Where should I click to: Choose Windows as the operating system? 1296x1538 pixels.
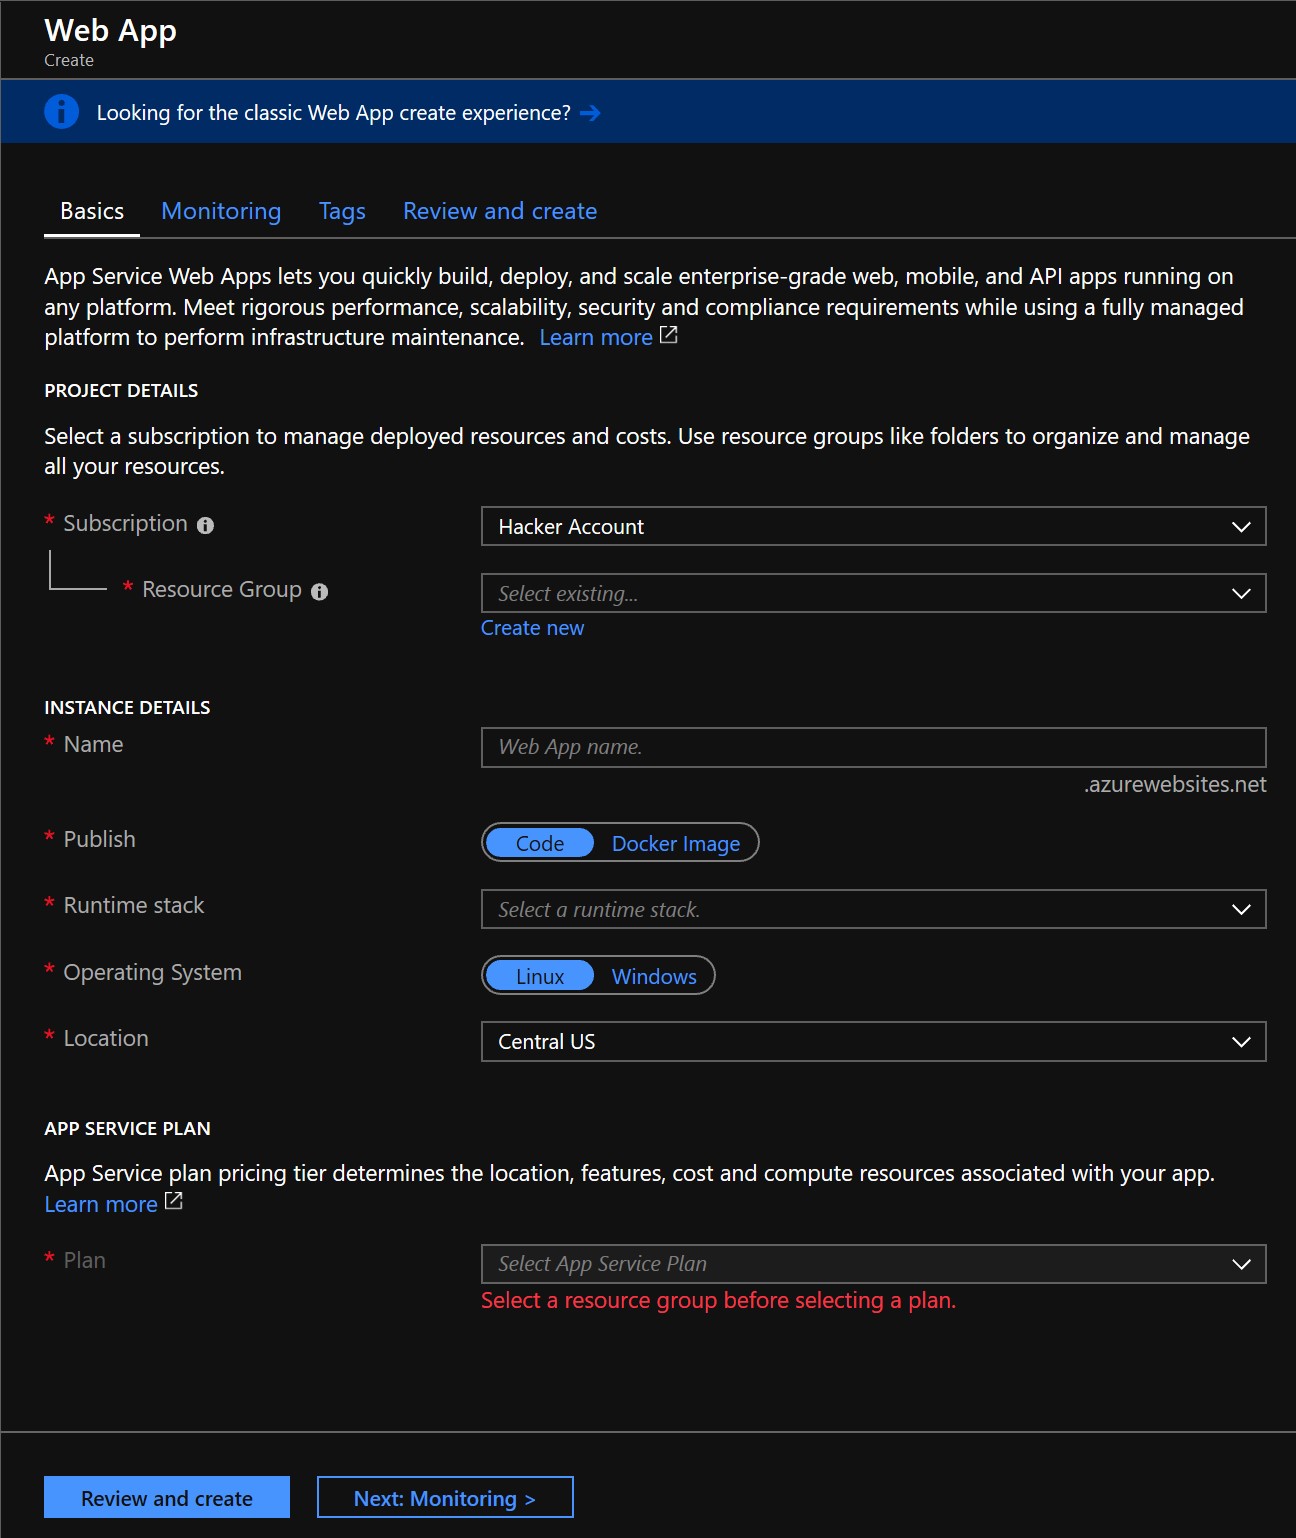pyautogui.click(x=654, y=976)
